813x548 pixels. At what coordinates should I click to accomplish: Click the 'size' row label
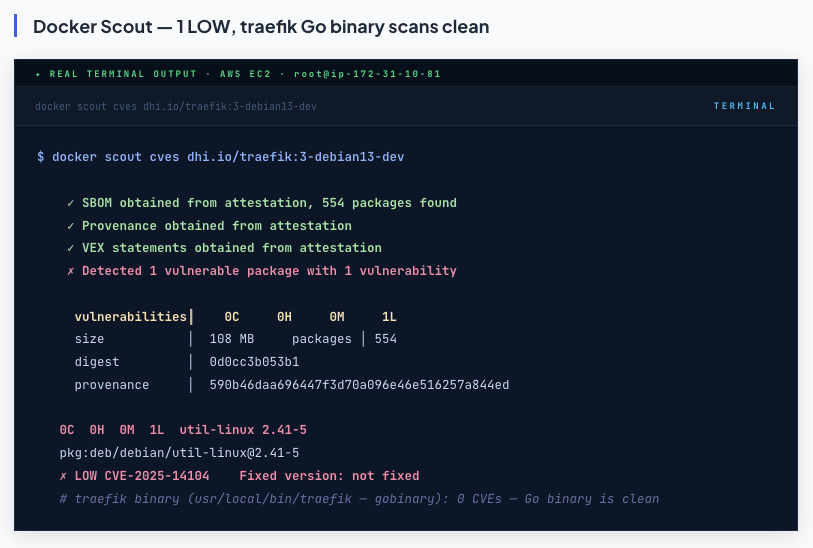tap(89, 339)
